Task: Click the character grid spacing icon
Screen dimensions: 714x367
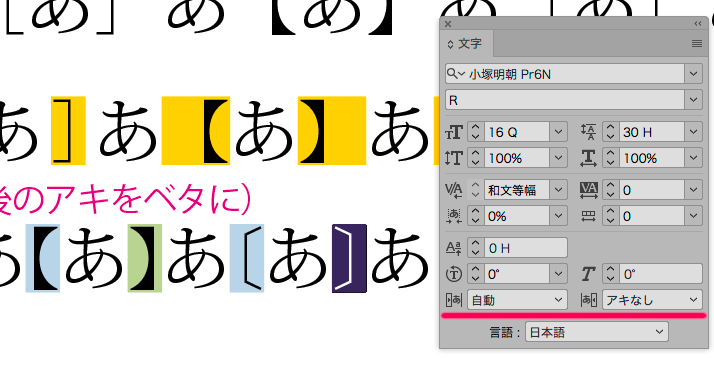Action: pyautogui.click(x=588, y=216)
